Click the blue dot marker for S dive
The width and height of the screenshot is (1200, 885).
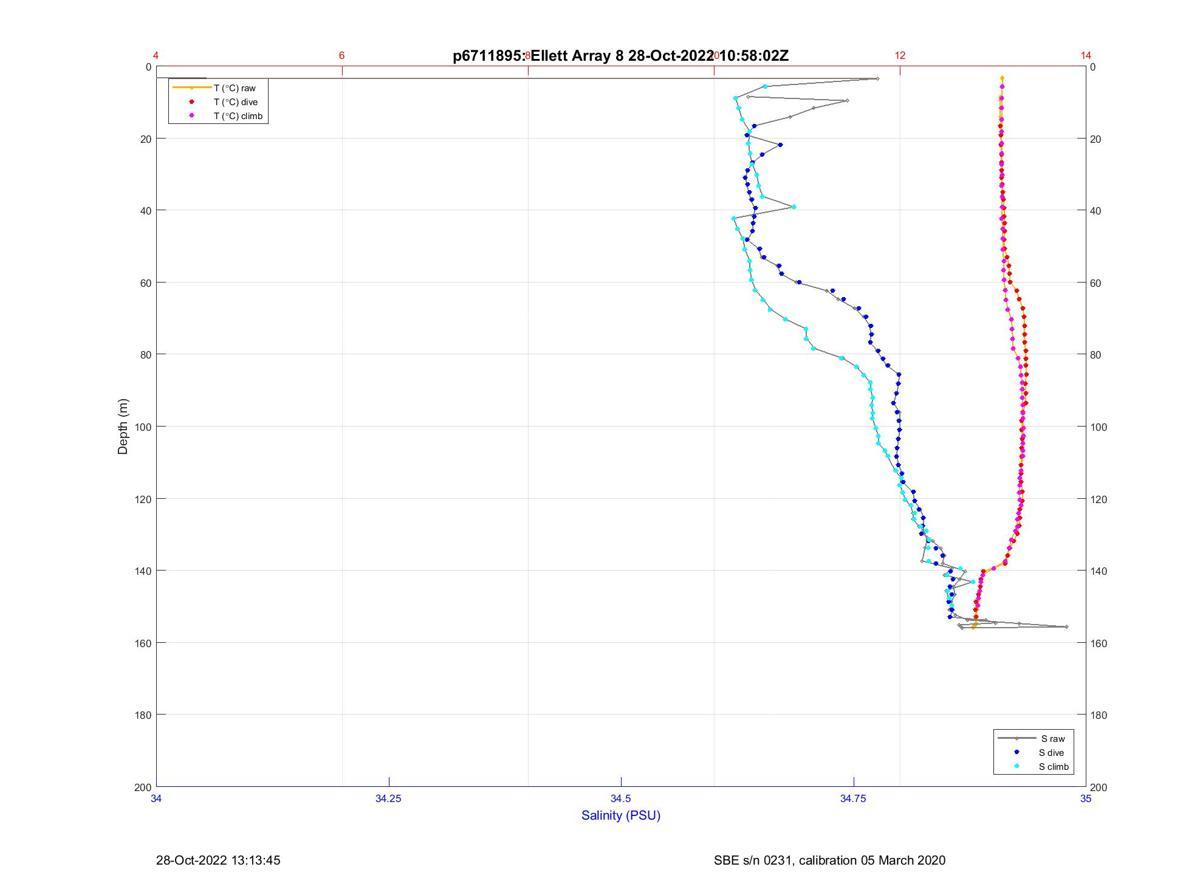click(x=1017, y=752)
